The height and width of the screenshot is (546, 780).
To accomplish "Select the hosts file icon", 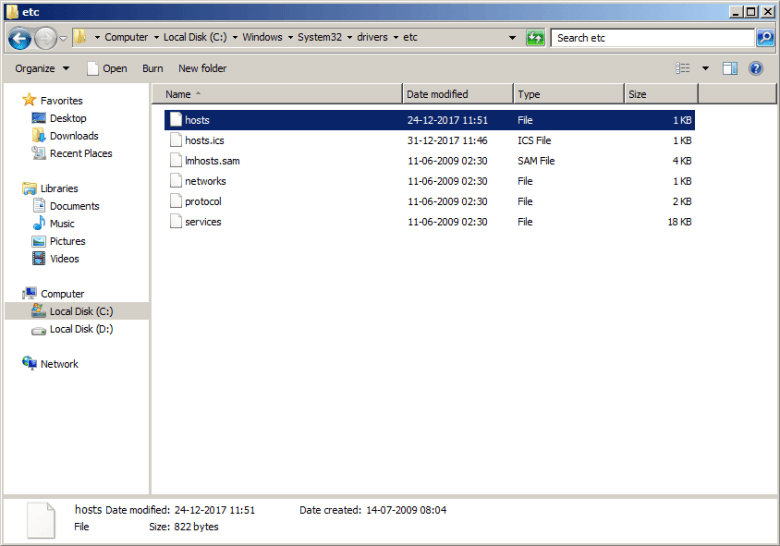I will (176, 120).
